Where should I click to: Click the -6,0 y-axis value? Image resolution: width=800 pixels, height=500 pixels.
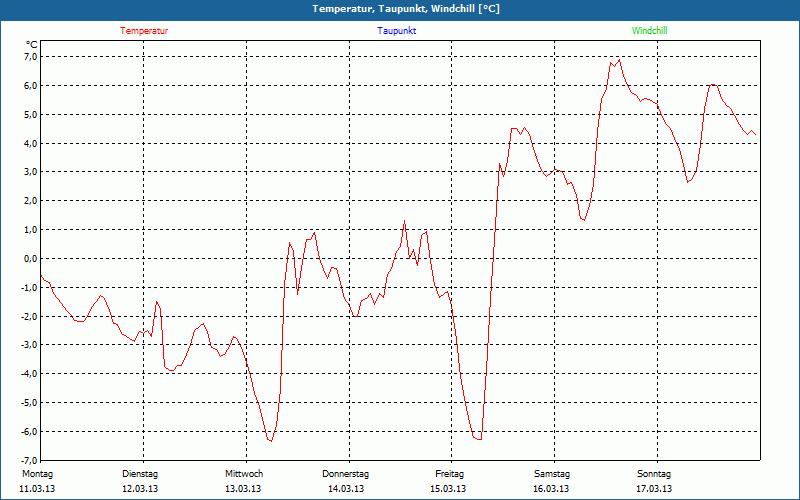29,432
